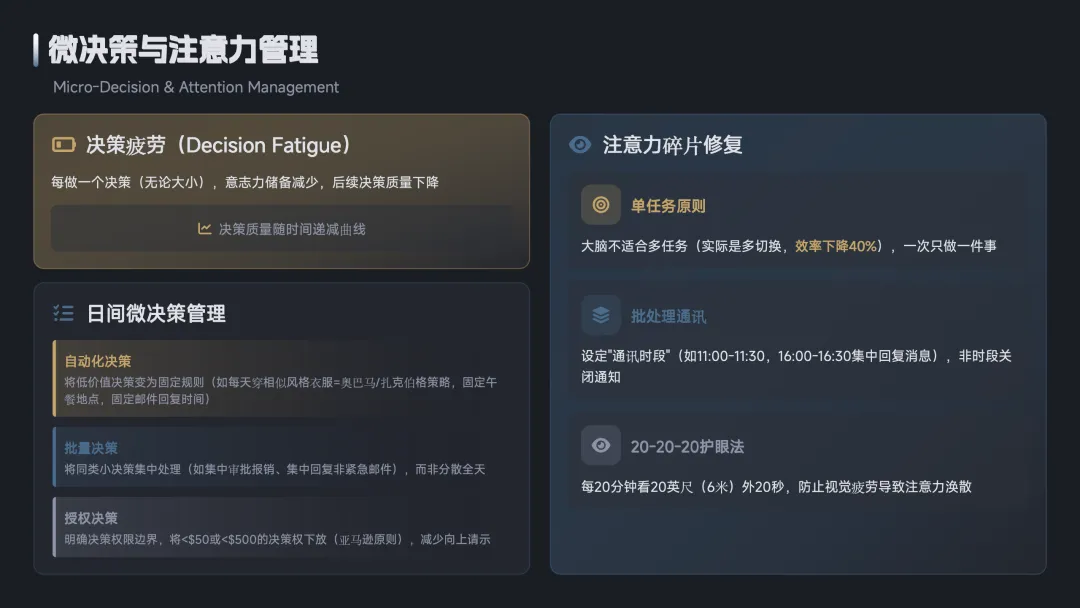Click the 决策疲劳 (Decision Fatigue) heading

coord(219,145)
